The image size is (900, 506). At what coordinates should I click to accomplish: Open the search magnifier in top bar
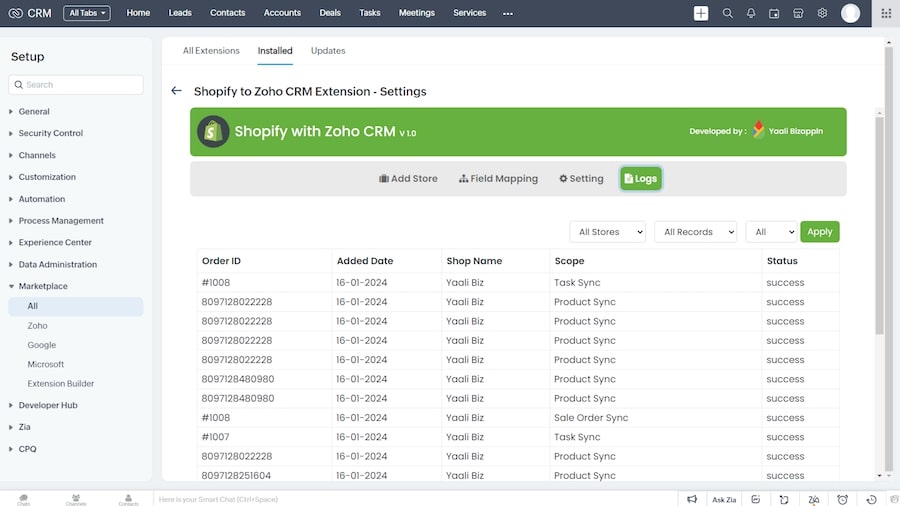[x=727, y=13]
